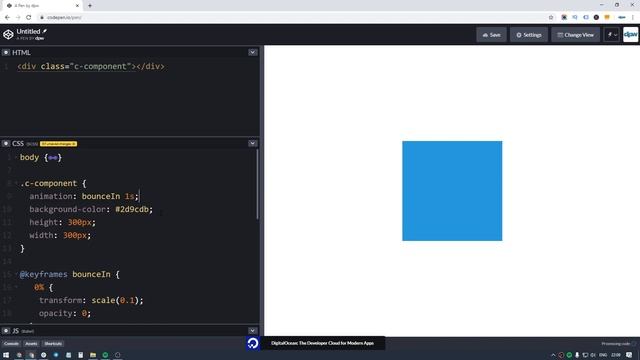Expand the folded body rule ellipsis marker
This screenshot has width=640, height=360.
[53, 158]
